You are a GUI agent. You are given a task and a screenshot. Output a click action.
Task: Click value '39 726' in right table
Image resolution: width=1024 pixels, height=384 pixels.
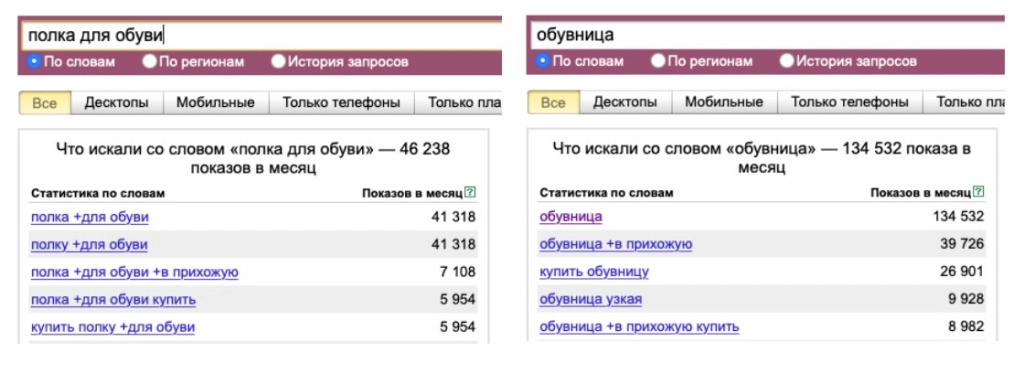pos(962,244)
